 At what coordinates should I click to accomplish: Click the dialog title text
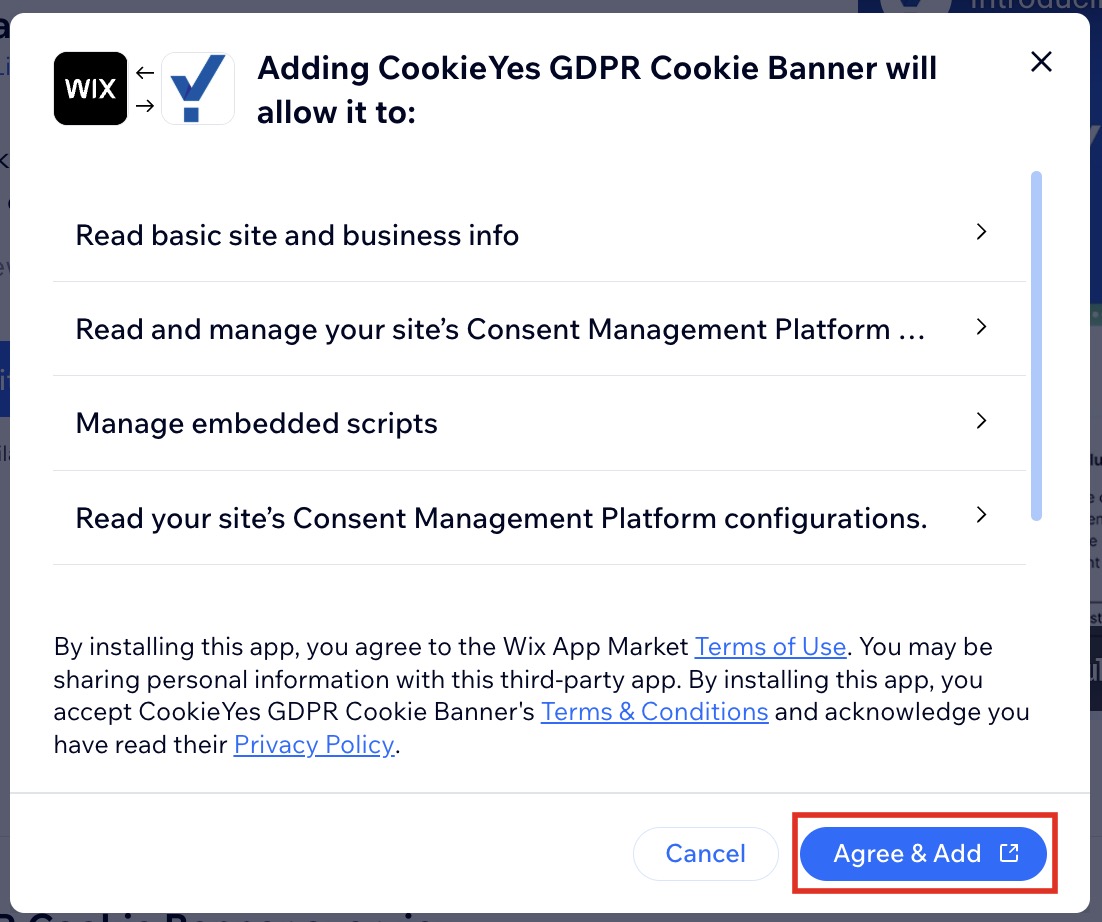click(597, 90)
